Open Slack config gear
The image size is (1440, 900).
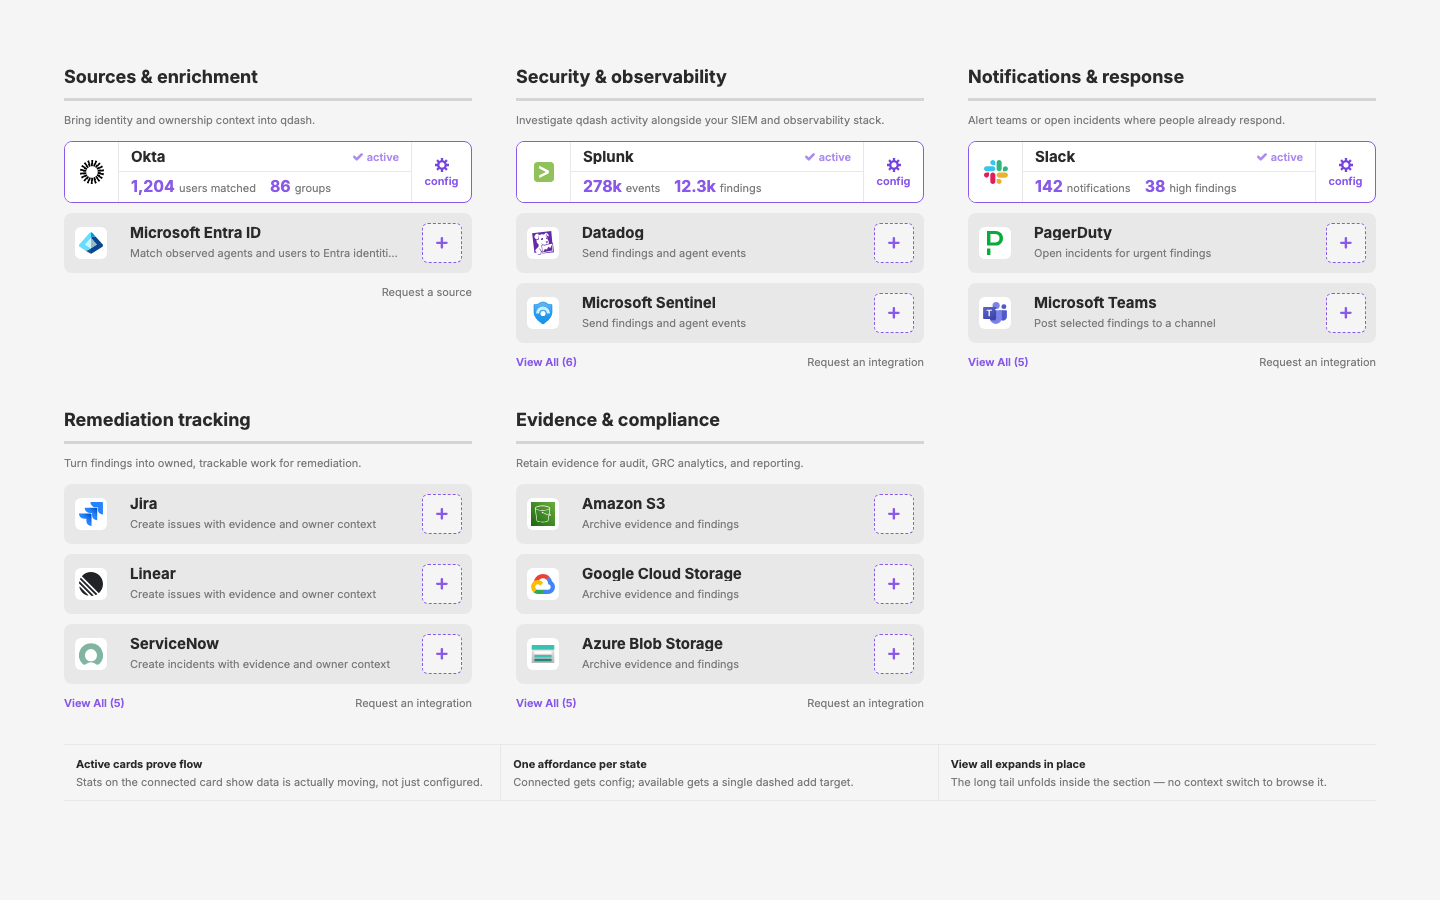pyautogui.click(x=1345, y=172)
